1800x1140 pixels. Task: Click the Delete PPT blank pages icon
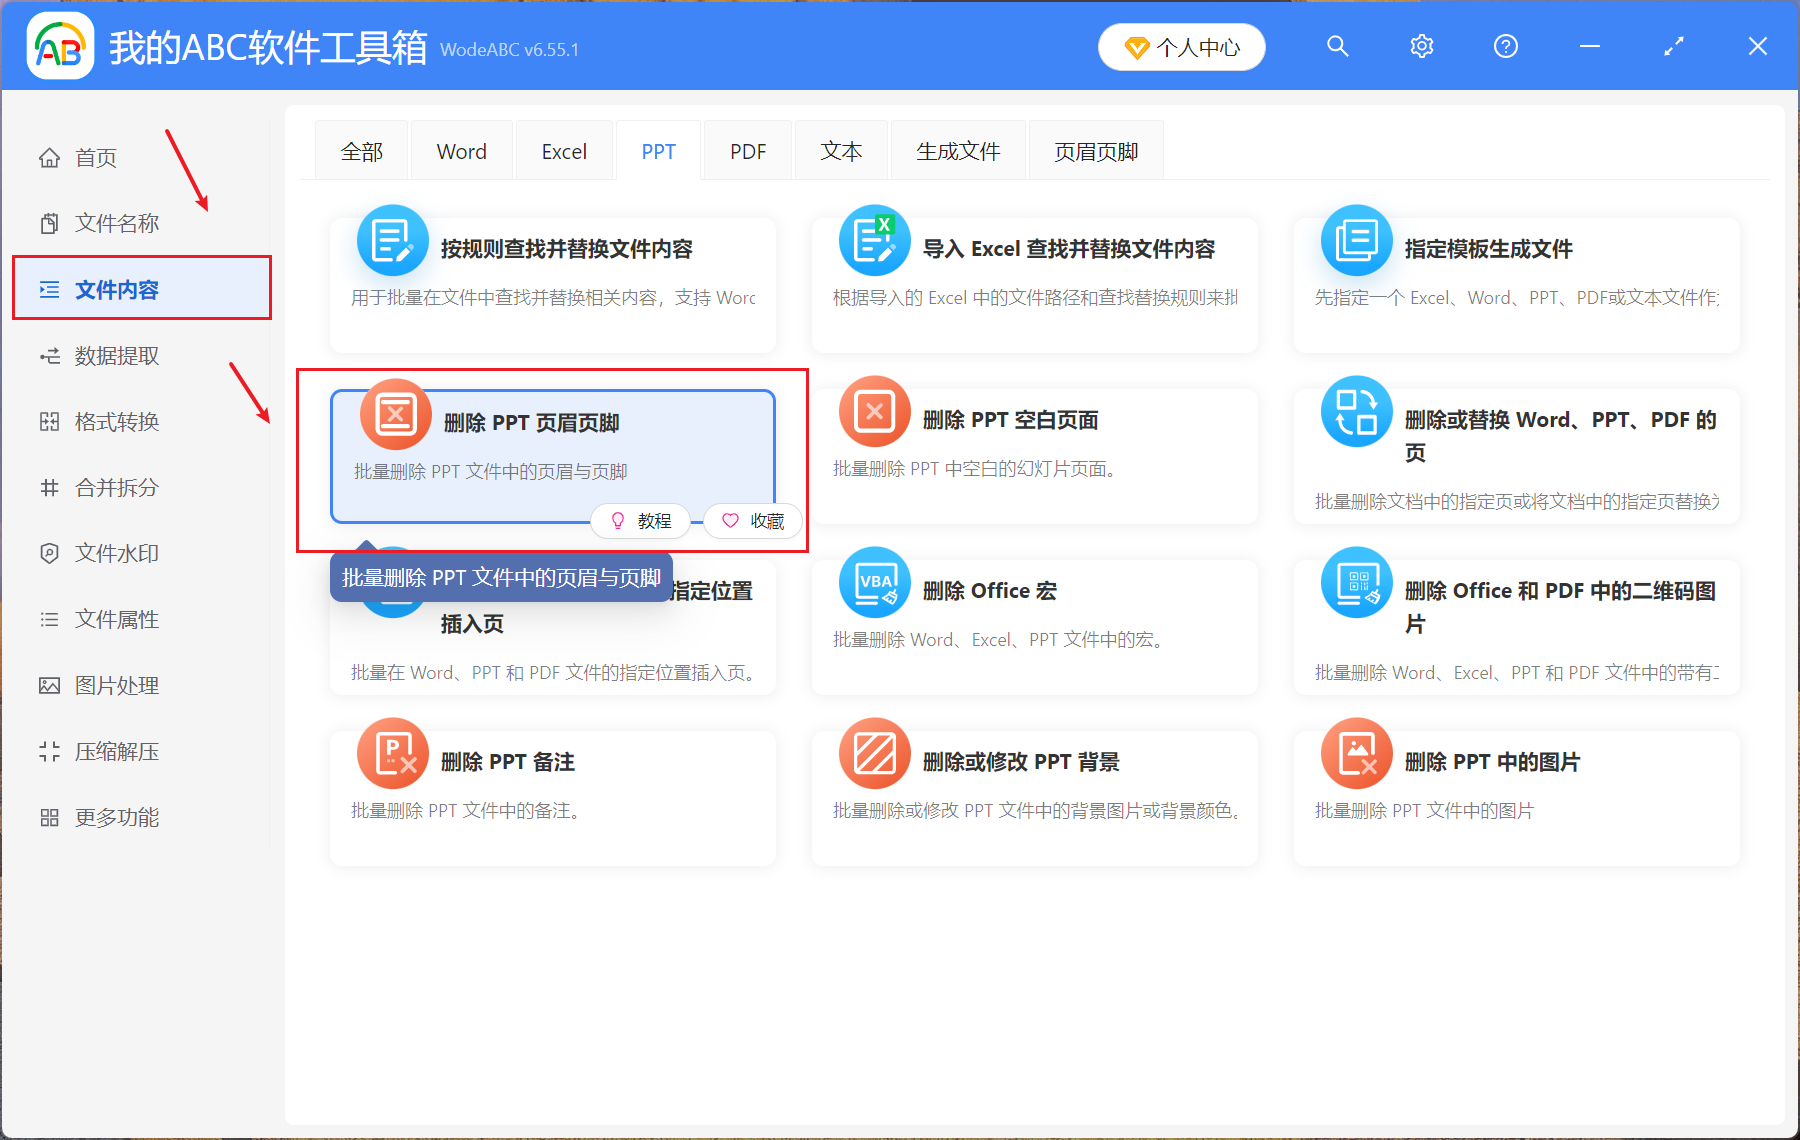(x=874, y=412)
